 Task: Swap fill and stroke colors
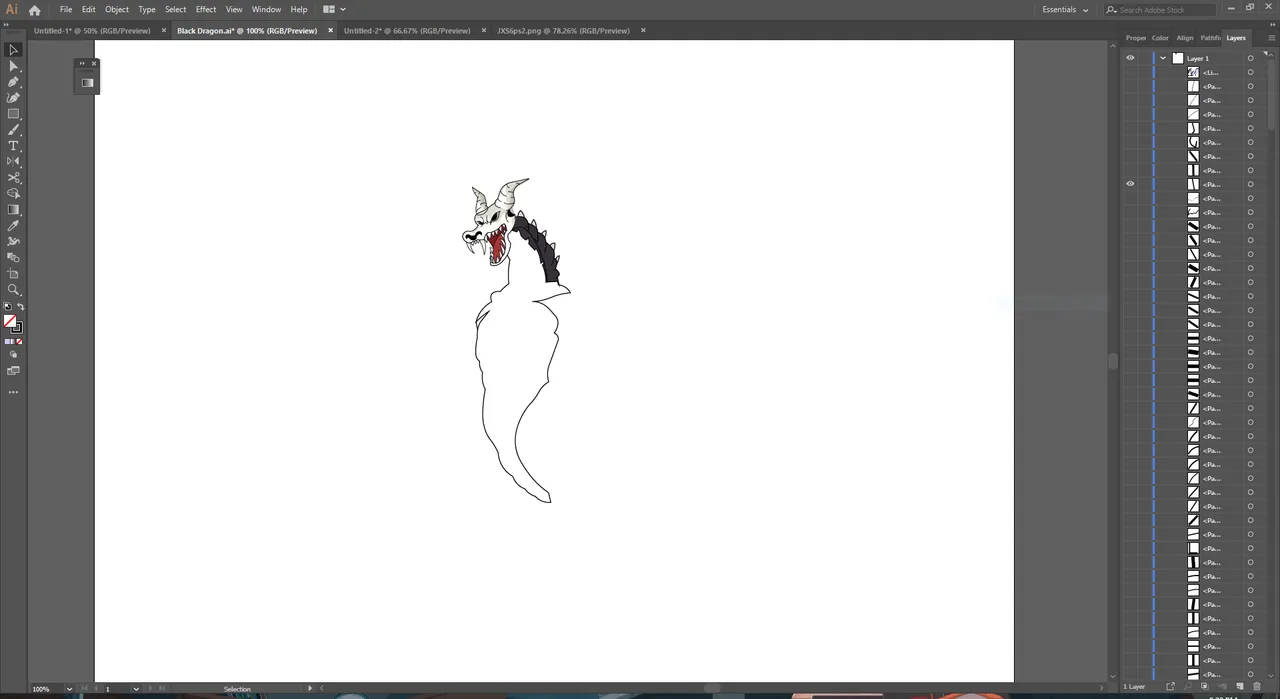tap(20, 307)
